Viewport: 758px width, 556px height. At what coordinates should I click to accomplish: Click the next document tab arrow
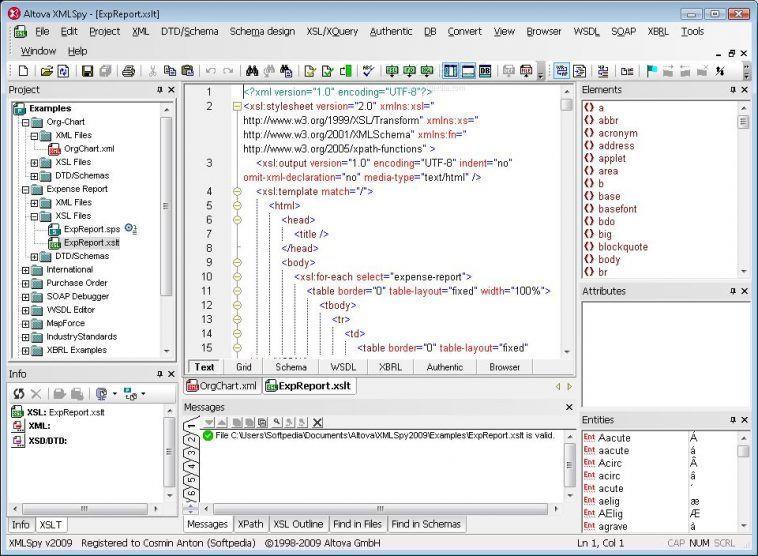pos(569,386)
